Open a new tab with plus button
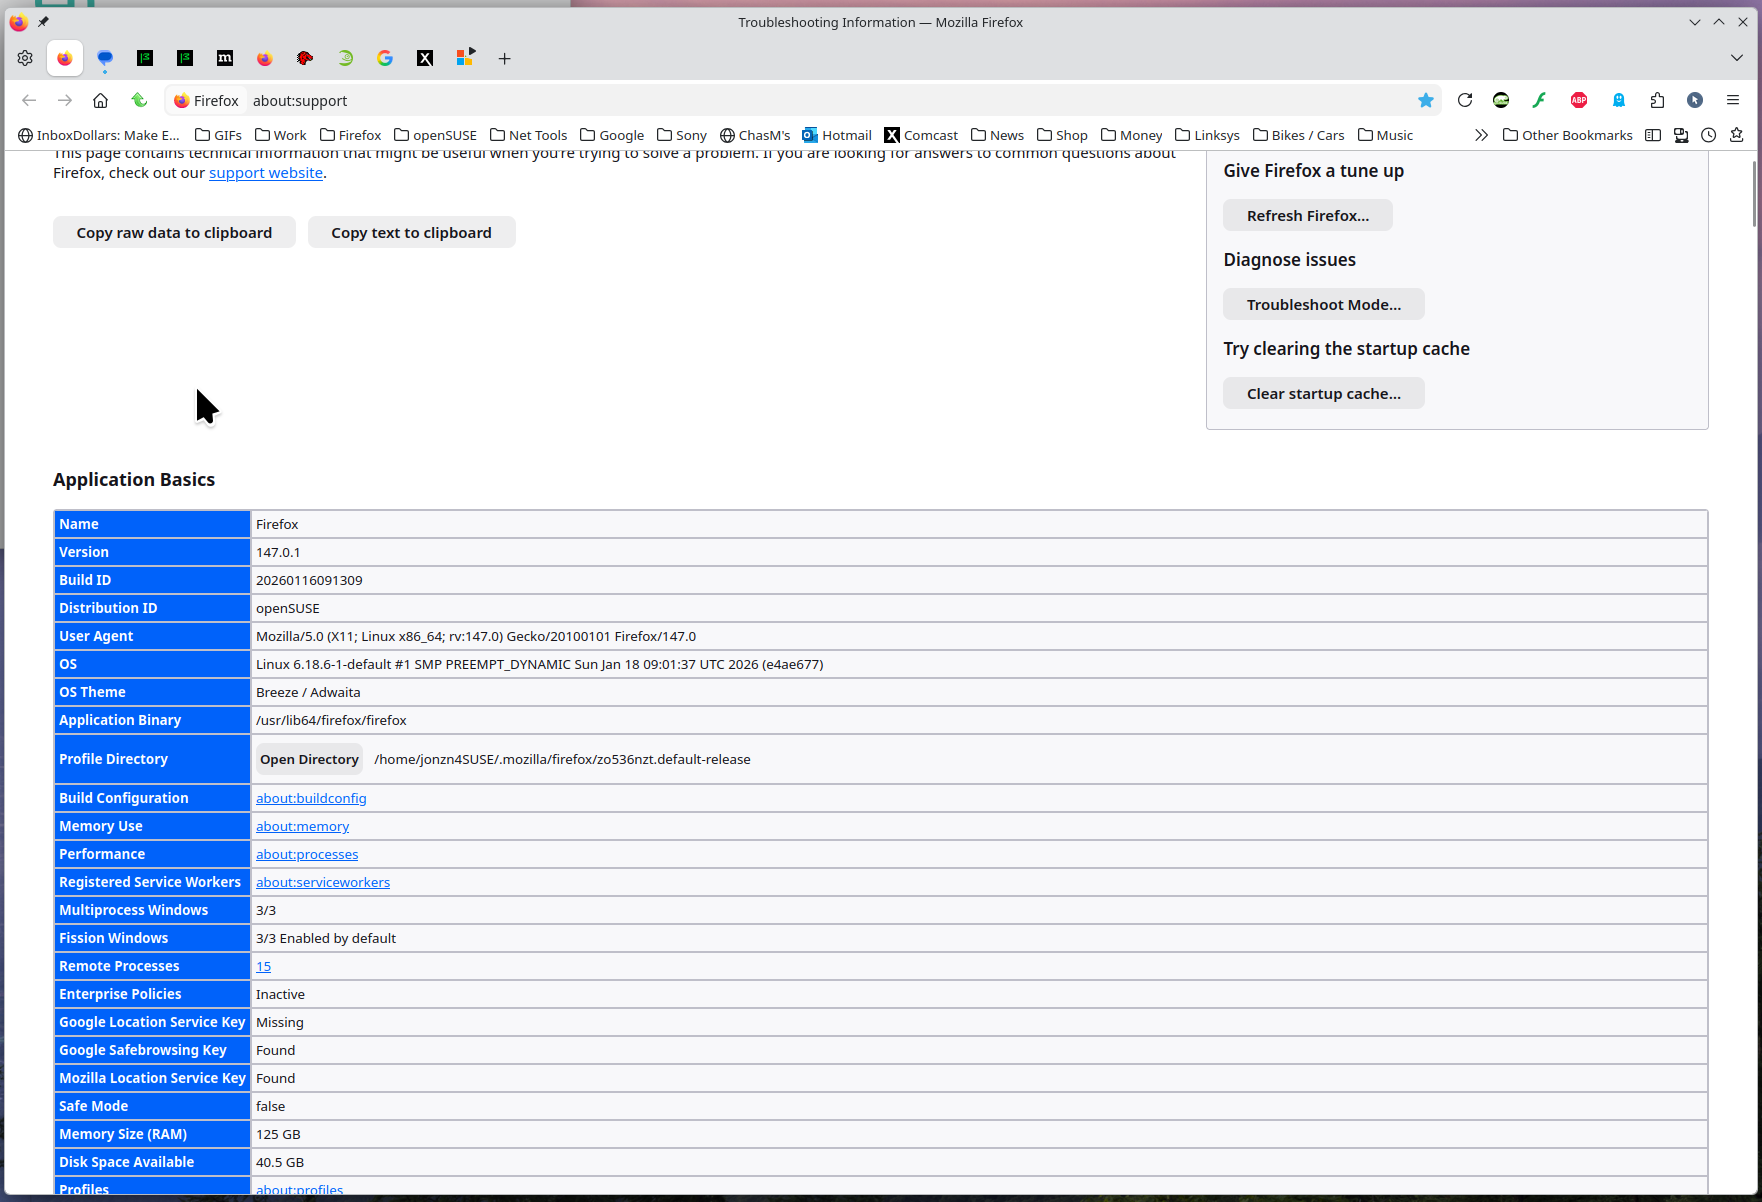The height and width of the screenshot is (1202, 1762). (x=505, y=59)
